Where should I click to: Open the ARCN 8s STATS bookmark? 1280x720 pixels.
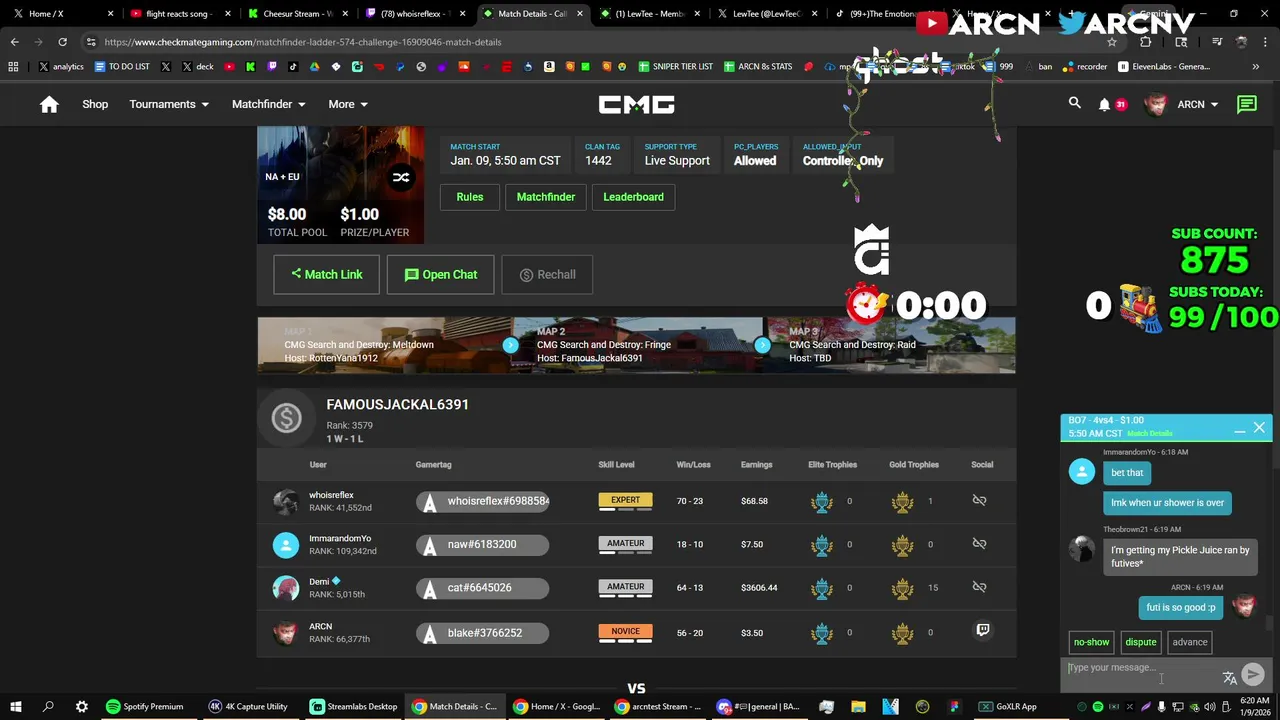click(x=757, y=67)
